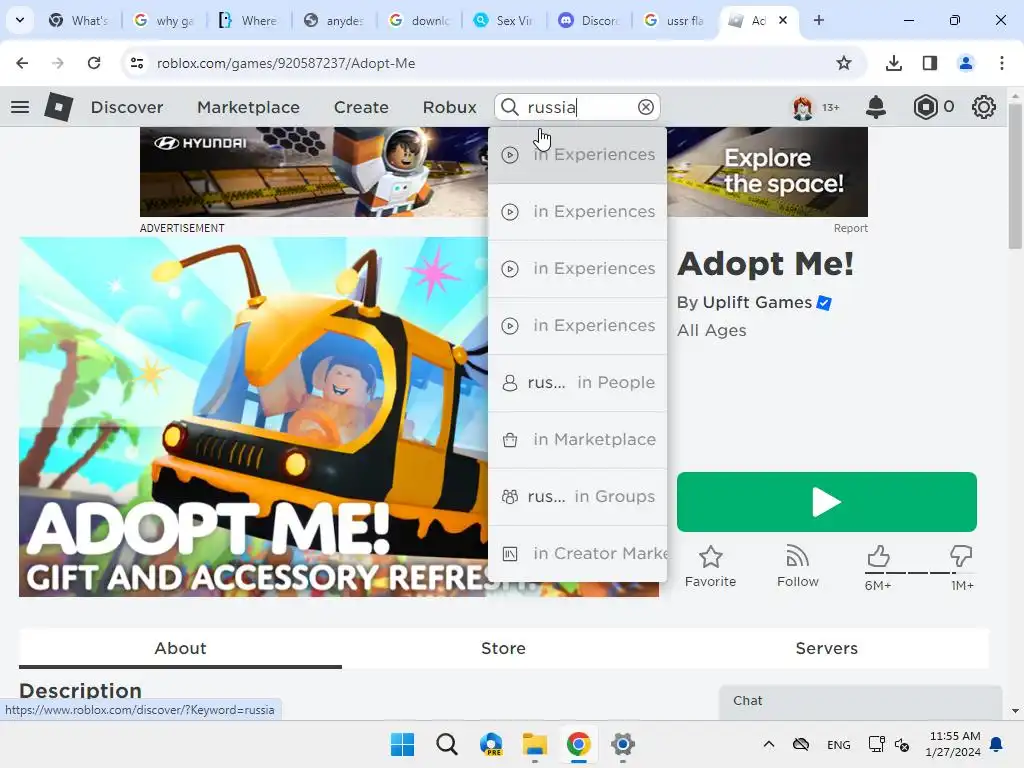The image size is (1024, 768).
Task: Open Settings app from taskbar
Action: (x=623, y=744)
